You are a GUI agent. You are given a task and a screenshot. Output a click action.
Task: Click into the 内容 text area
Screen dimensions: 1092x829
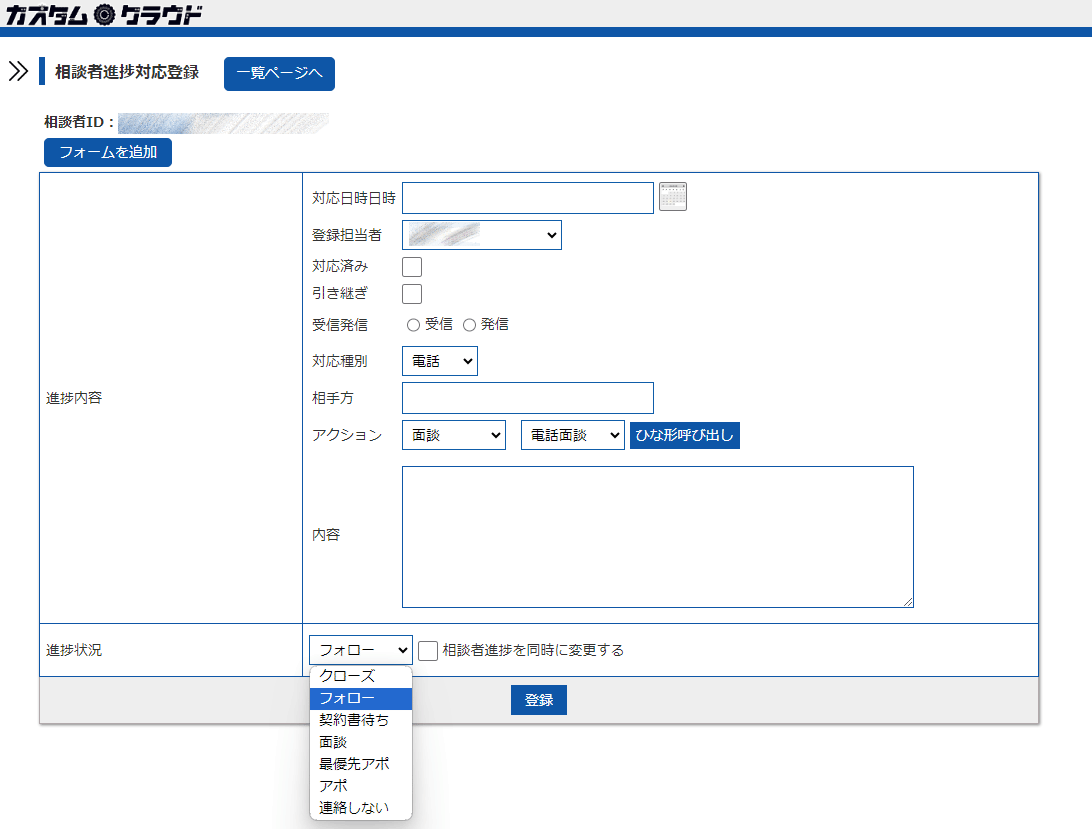tap(657, 536)
